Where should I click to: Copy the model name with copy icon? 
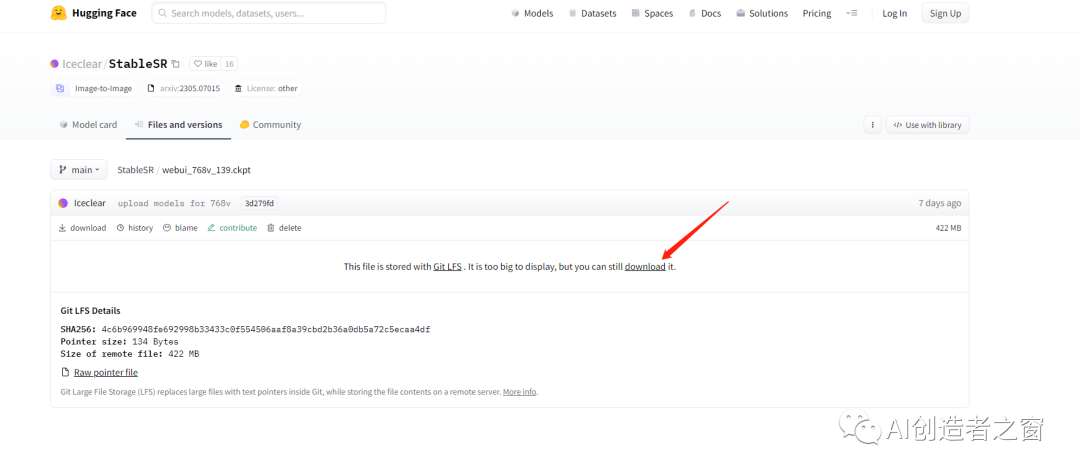pyautogui.click(x=176, y=64)
